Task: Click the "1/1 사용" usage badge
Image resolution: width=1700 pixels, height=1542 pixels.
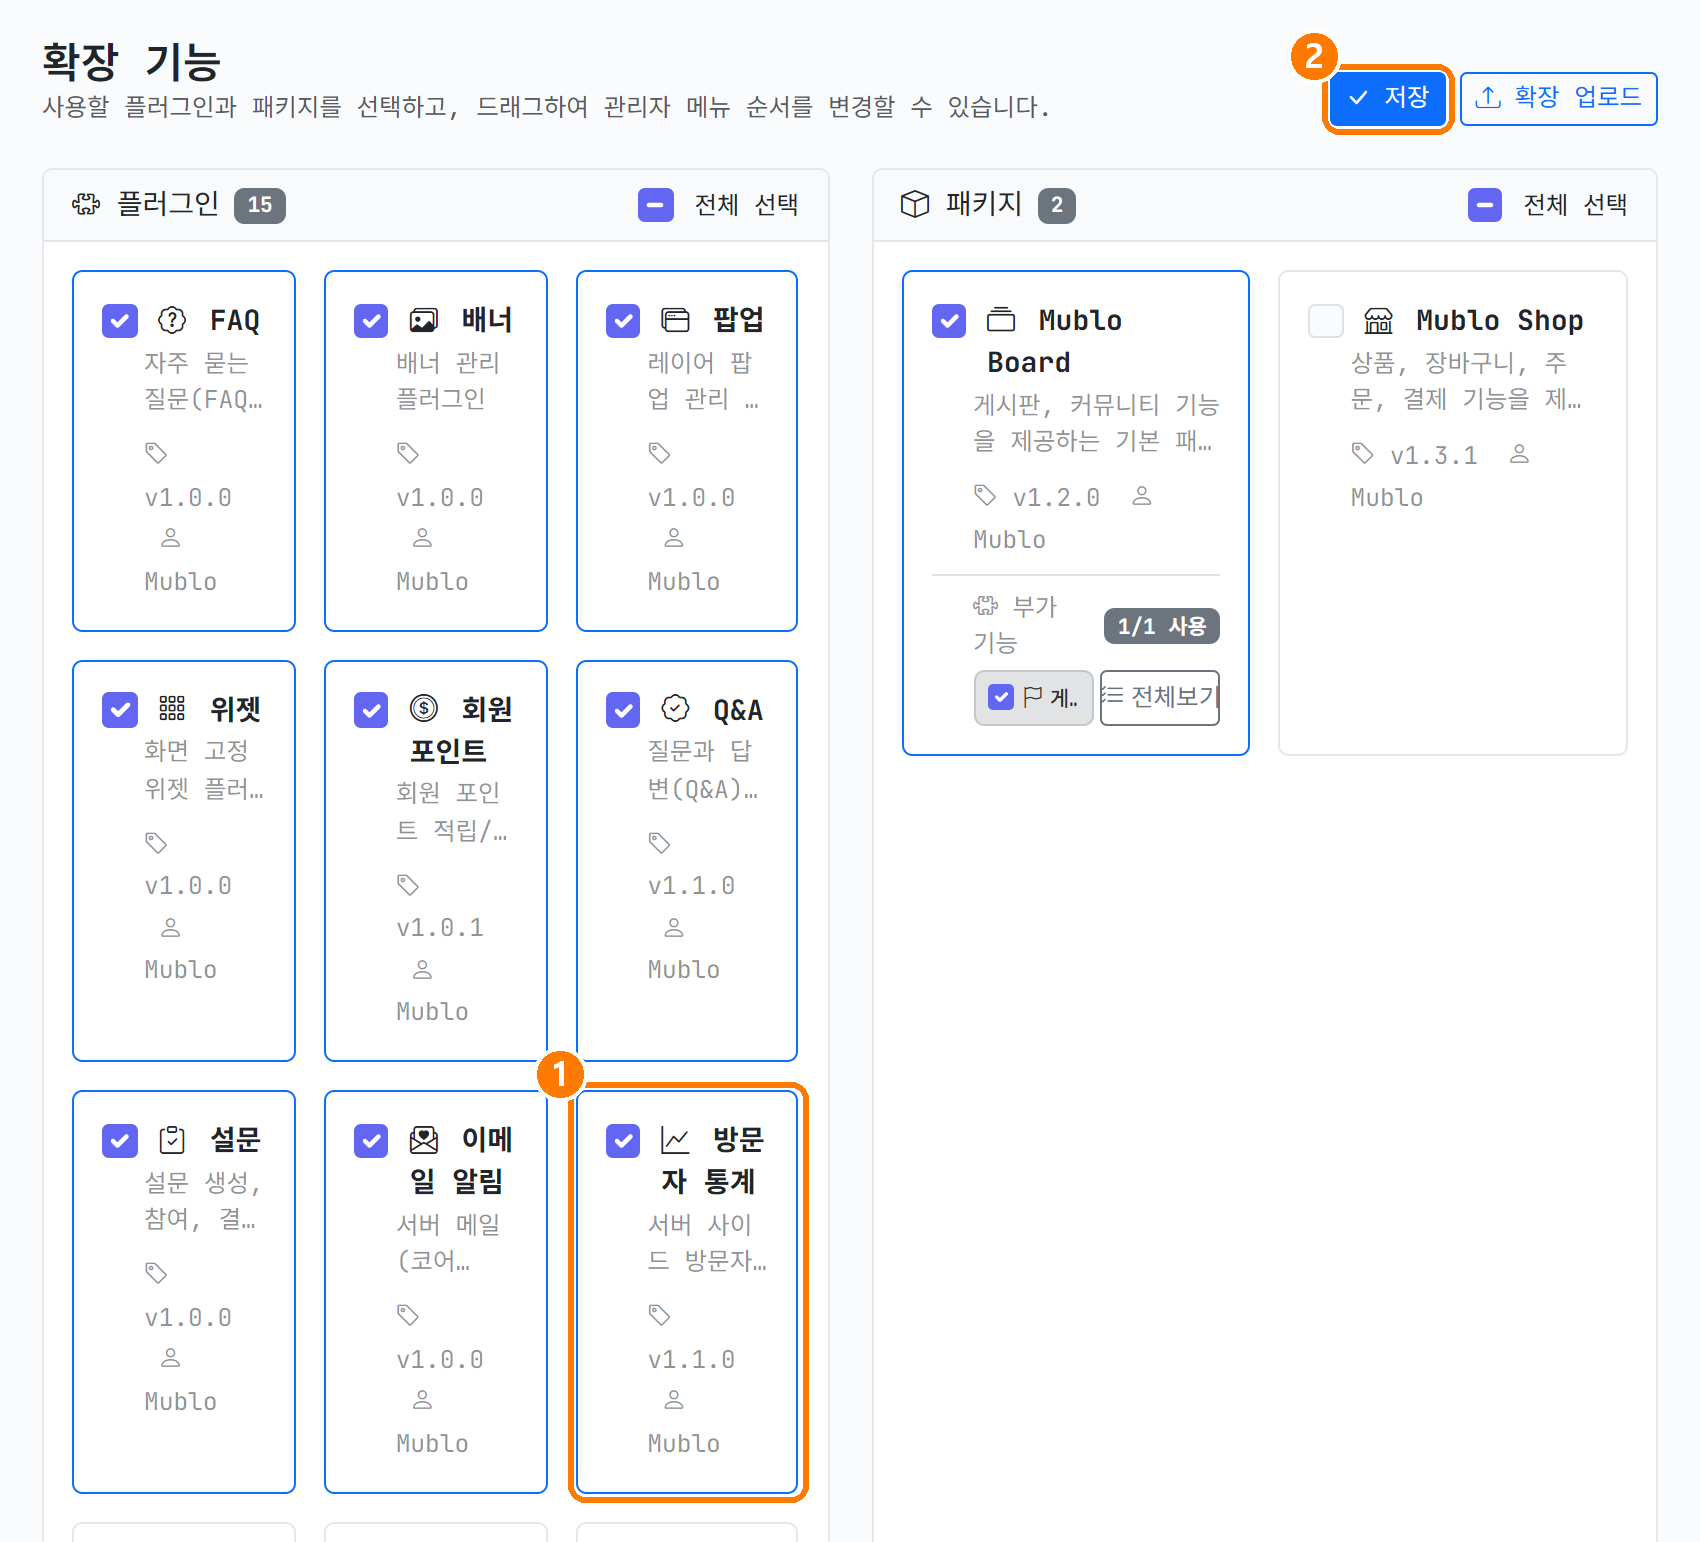Action: coord(1162,626)
